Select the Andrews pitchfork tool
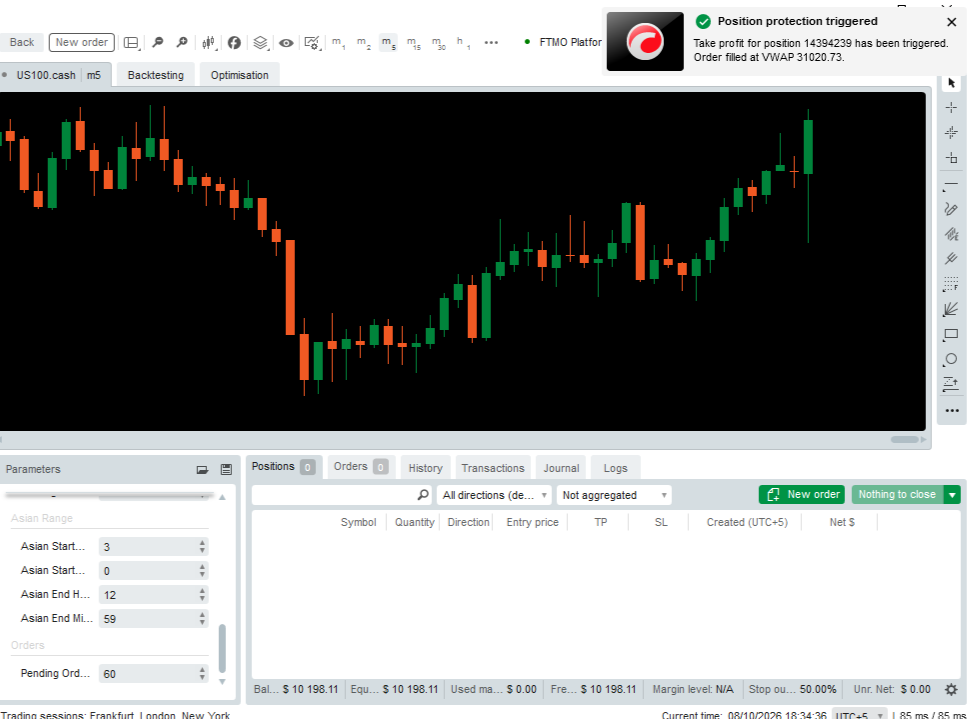 click(x=951, y=258)
